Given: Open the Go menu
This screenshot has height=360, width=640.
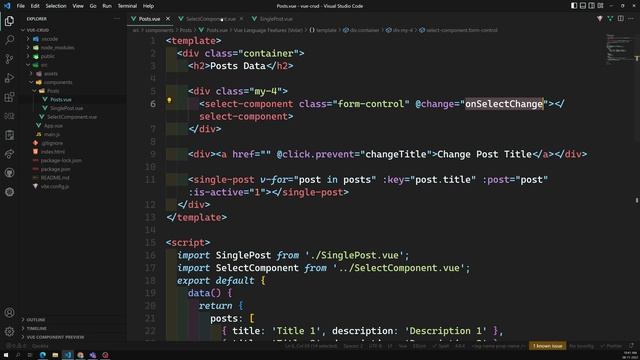Looking at the screenshot, I should pyautogui.click(x=93, y=6).
